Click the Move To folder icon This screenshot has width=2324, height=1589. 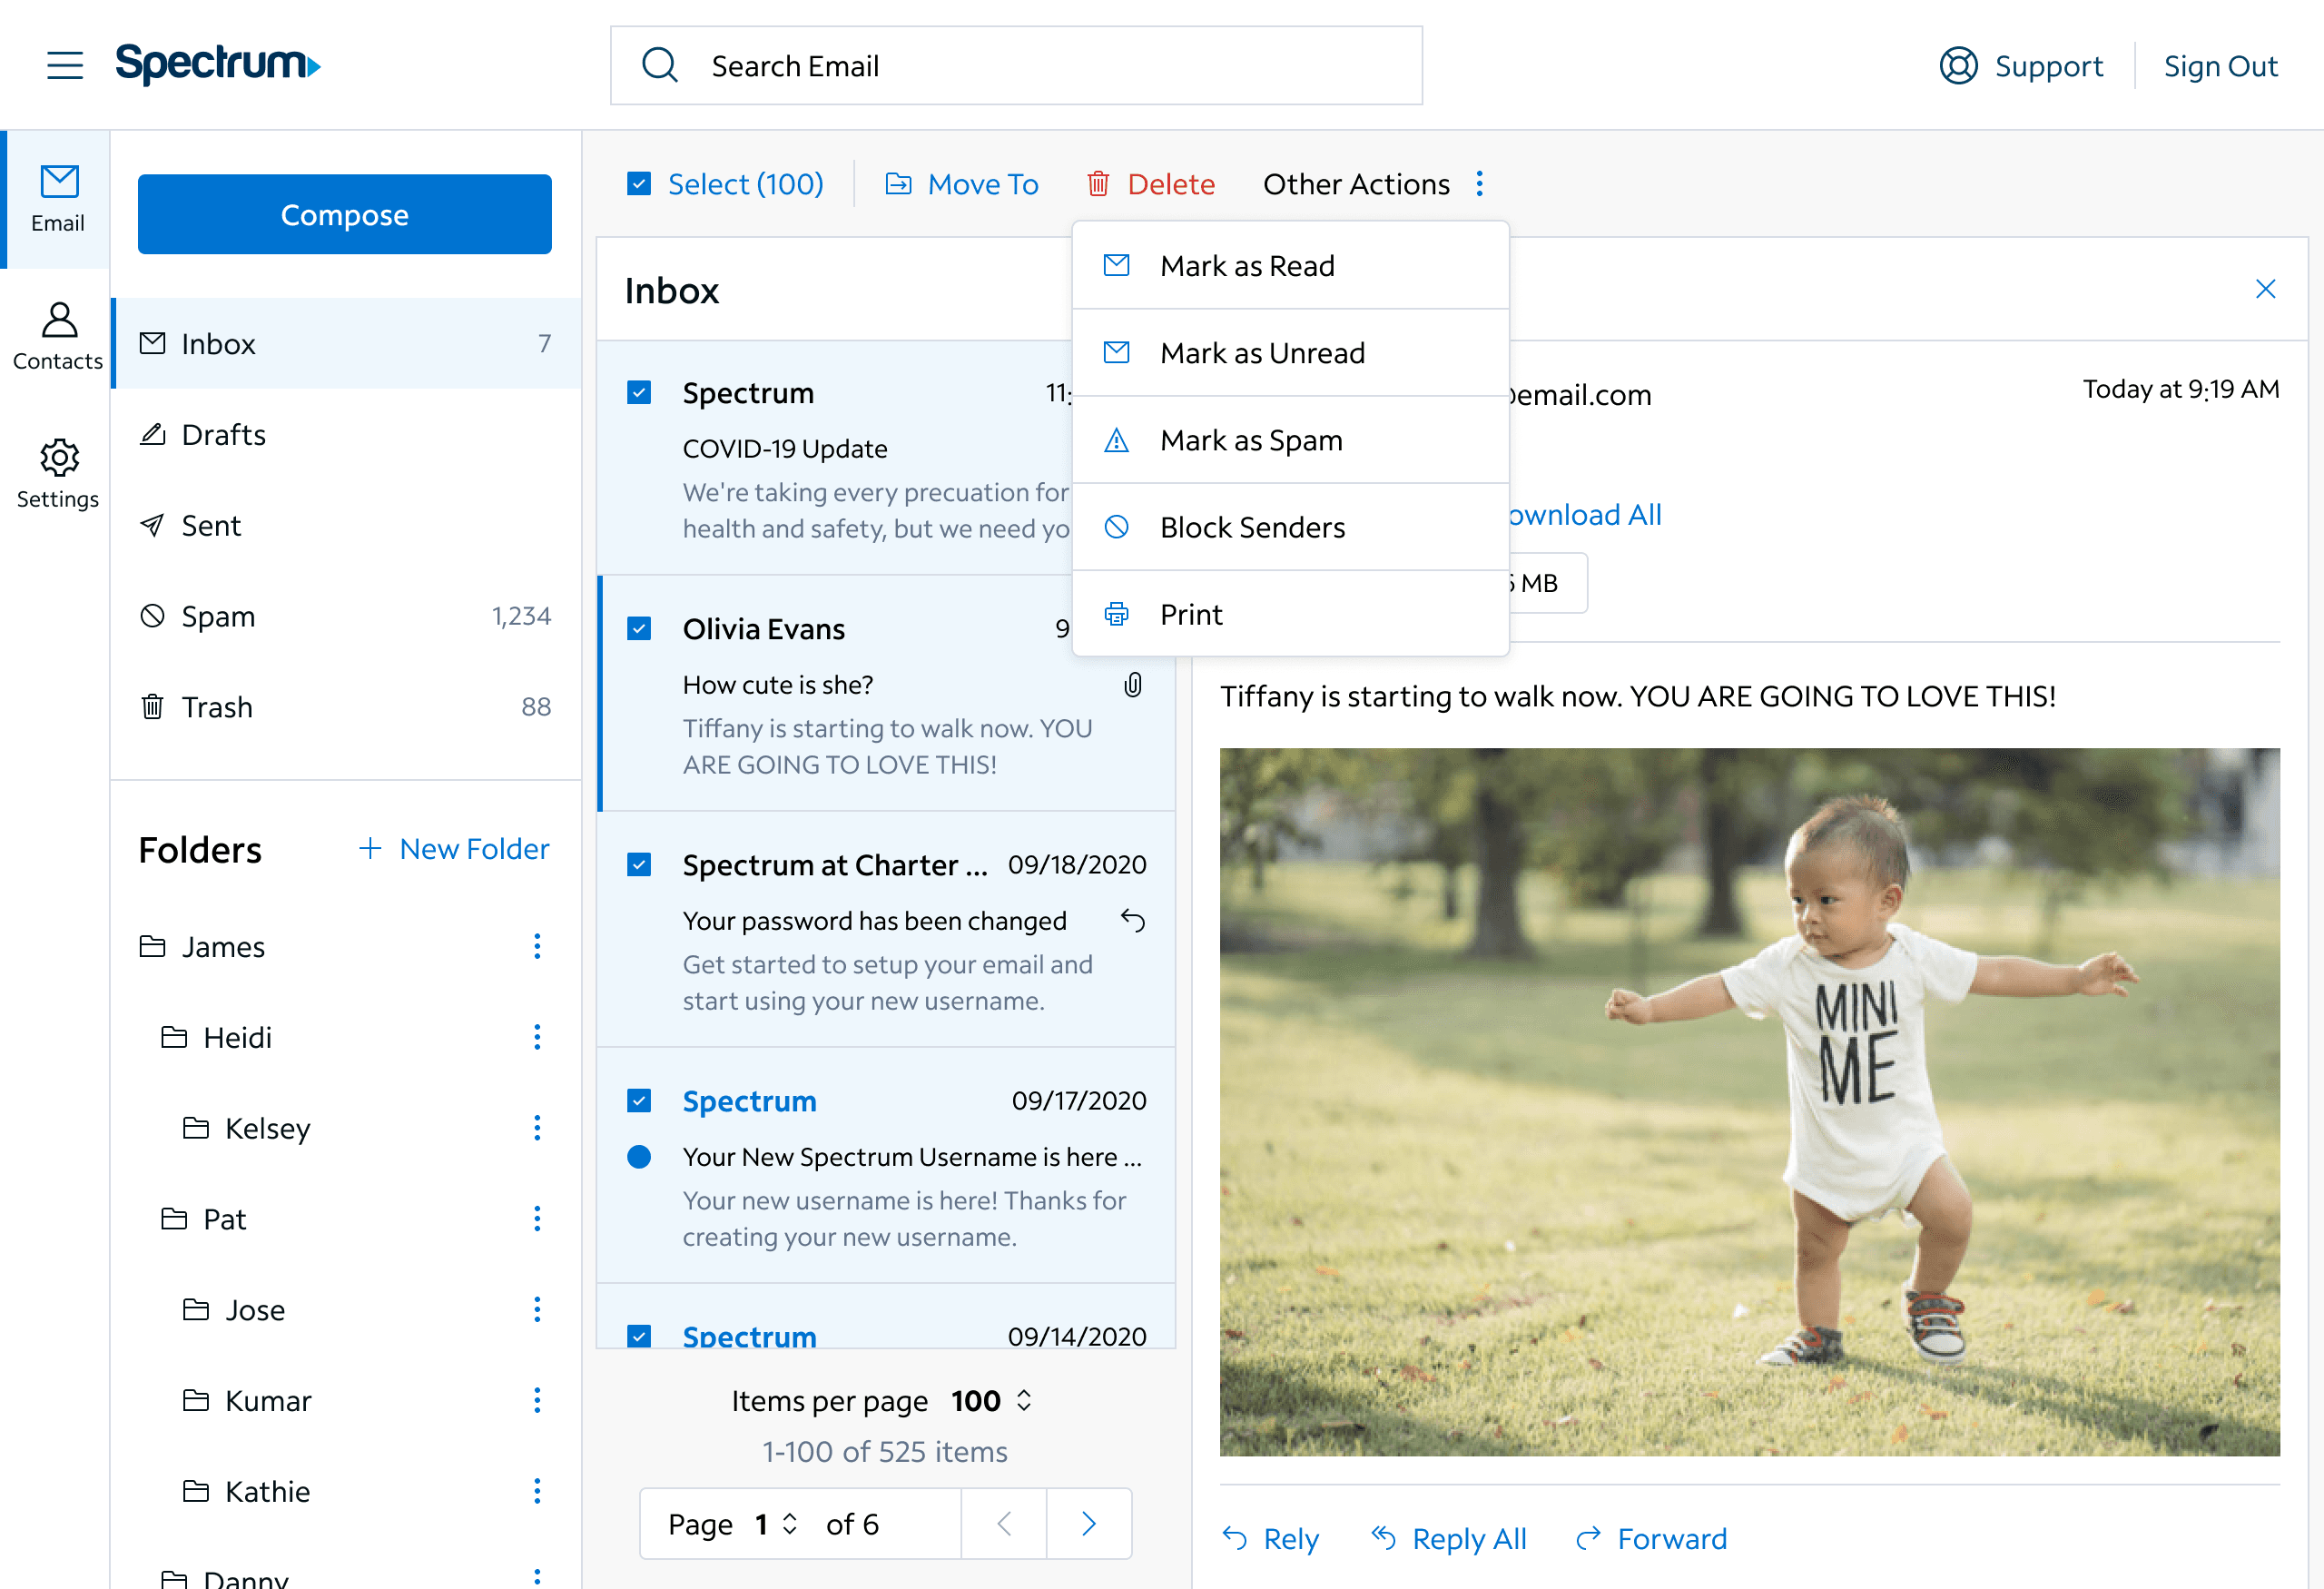[x=898, y=184]
